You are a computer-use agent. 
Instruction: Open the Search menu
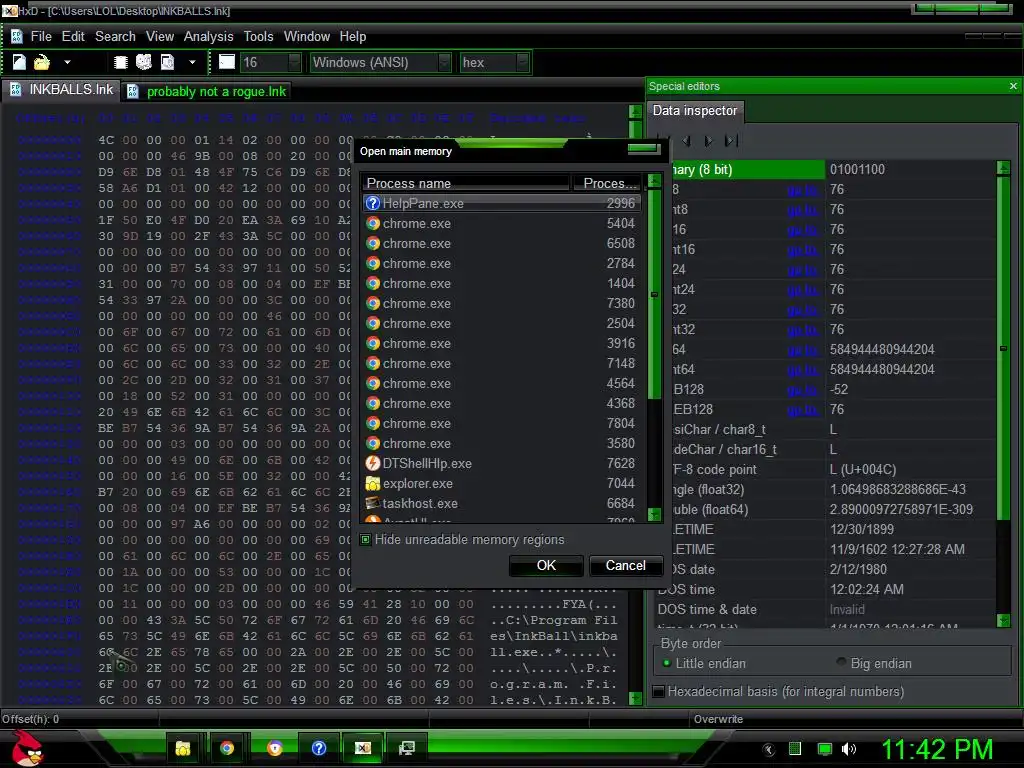pos(115,37)
